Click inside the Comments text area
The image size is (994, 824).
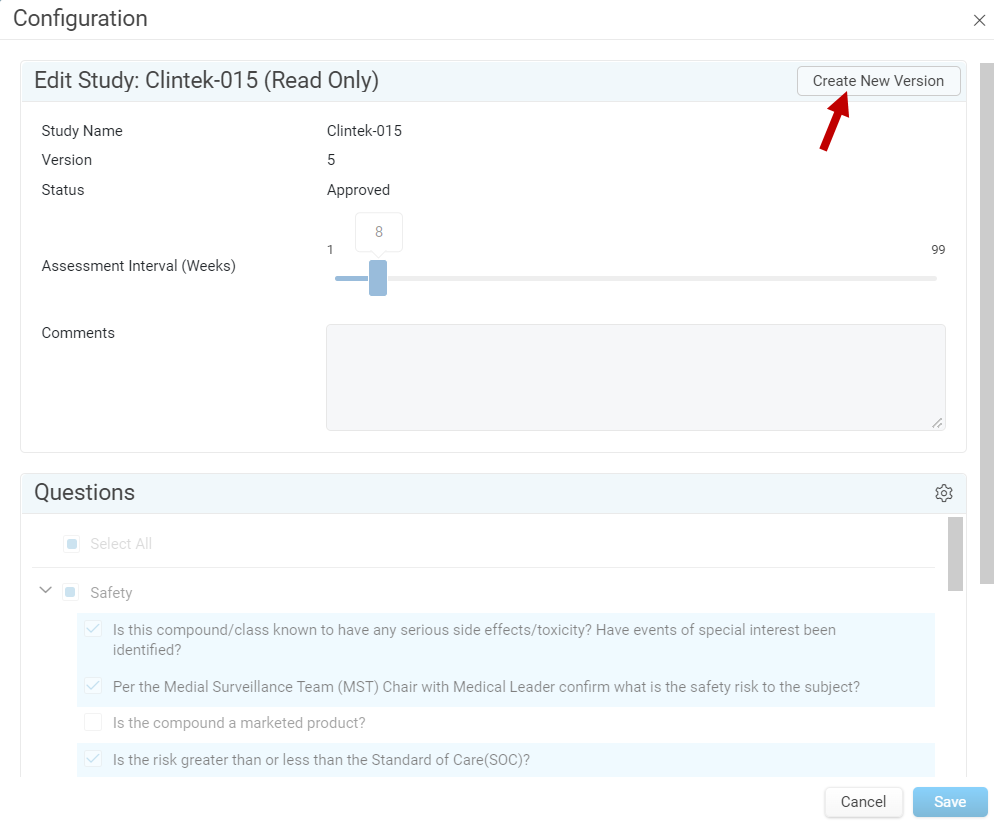tap(635, 377)
